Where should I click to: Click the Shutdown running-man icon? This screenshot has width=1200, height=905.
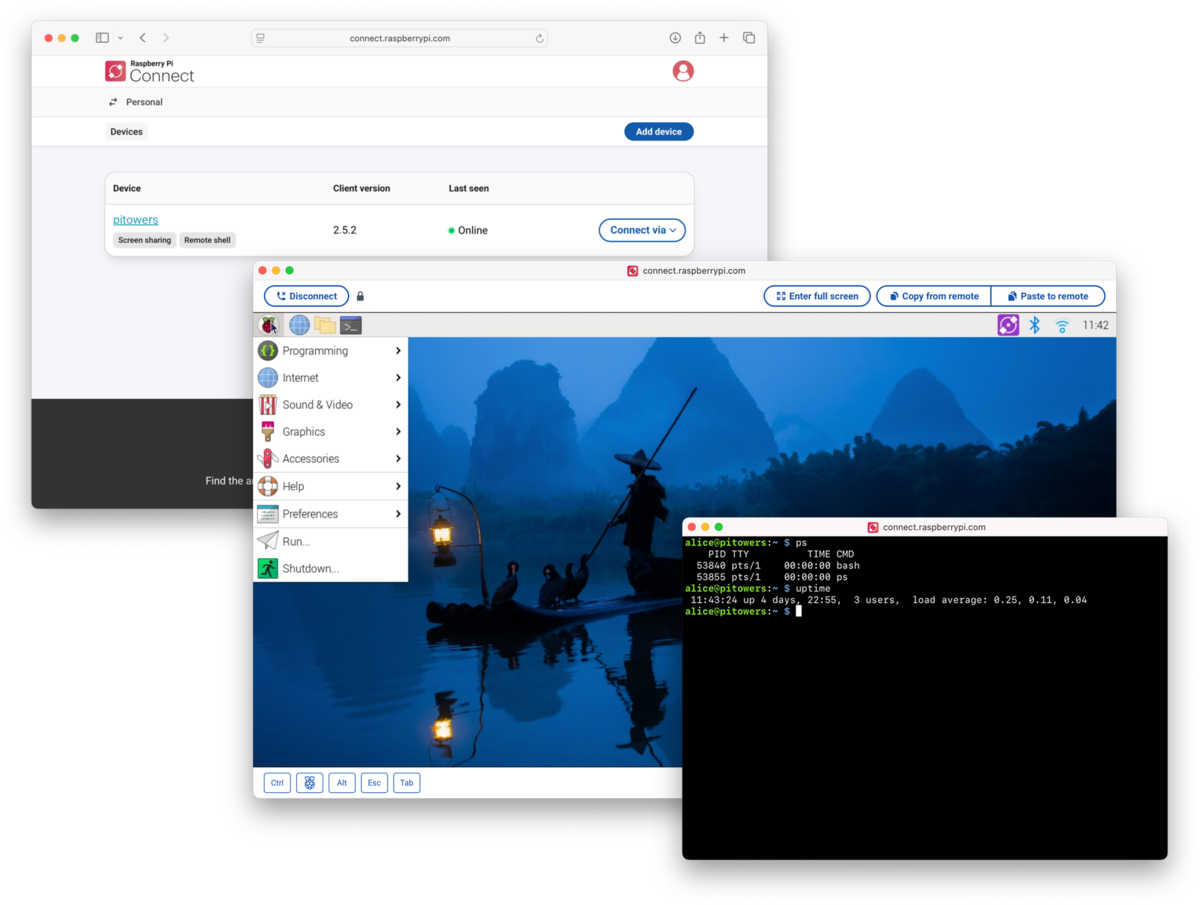[x=268, y=568]
